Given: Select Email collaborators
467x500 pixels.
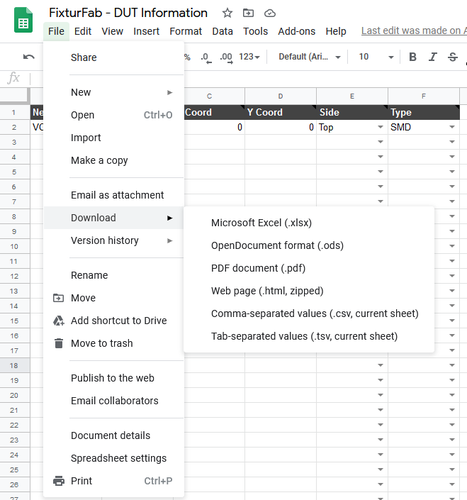Looking at the screenshot, I should click(x=113, y=401).
